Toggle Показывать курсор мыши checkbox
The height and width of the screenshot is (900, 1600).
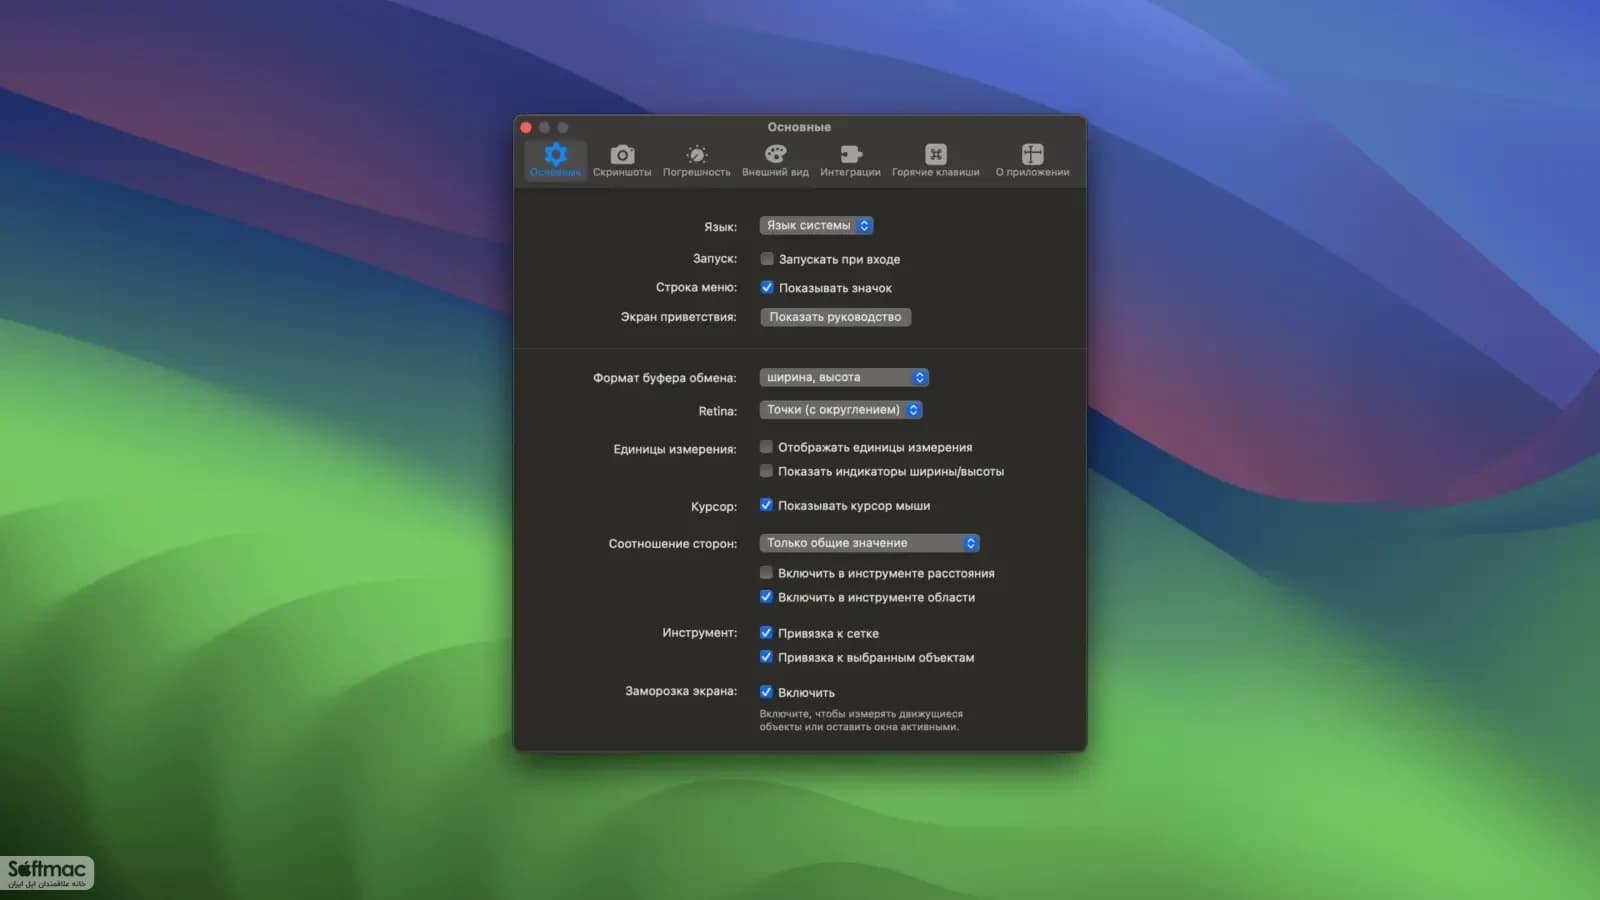[x=766, y=505]
